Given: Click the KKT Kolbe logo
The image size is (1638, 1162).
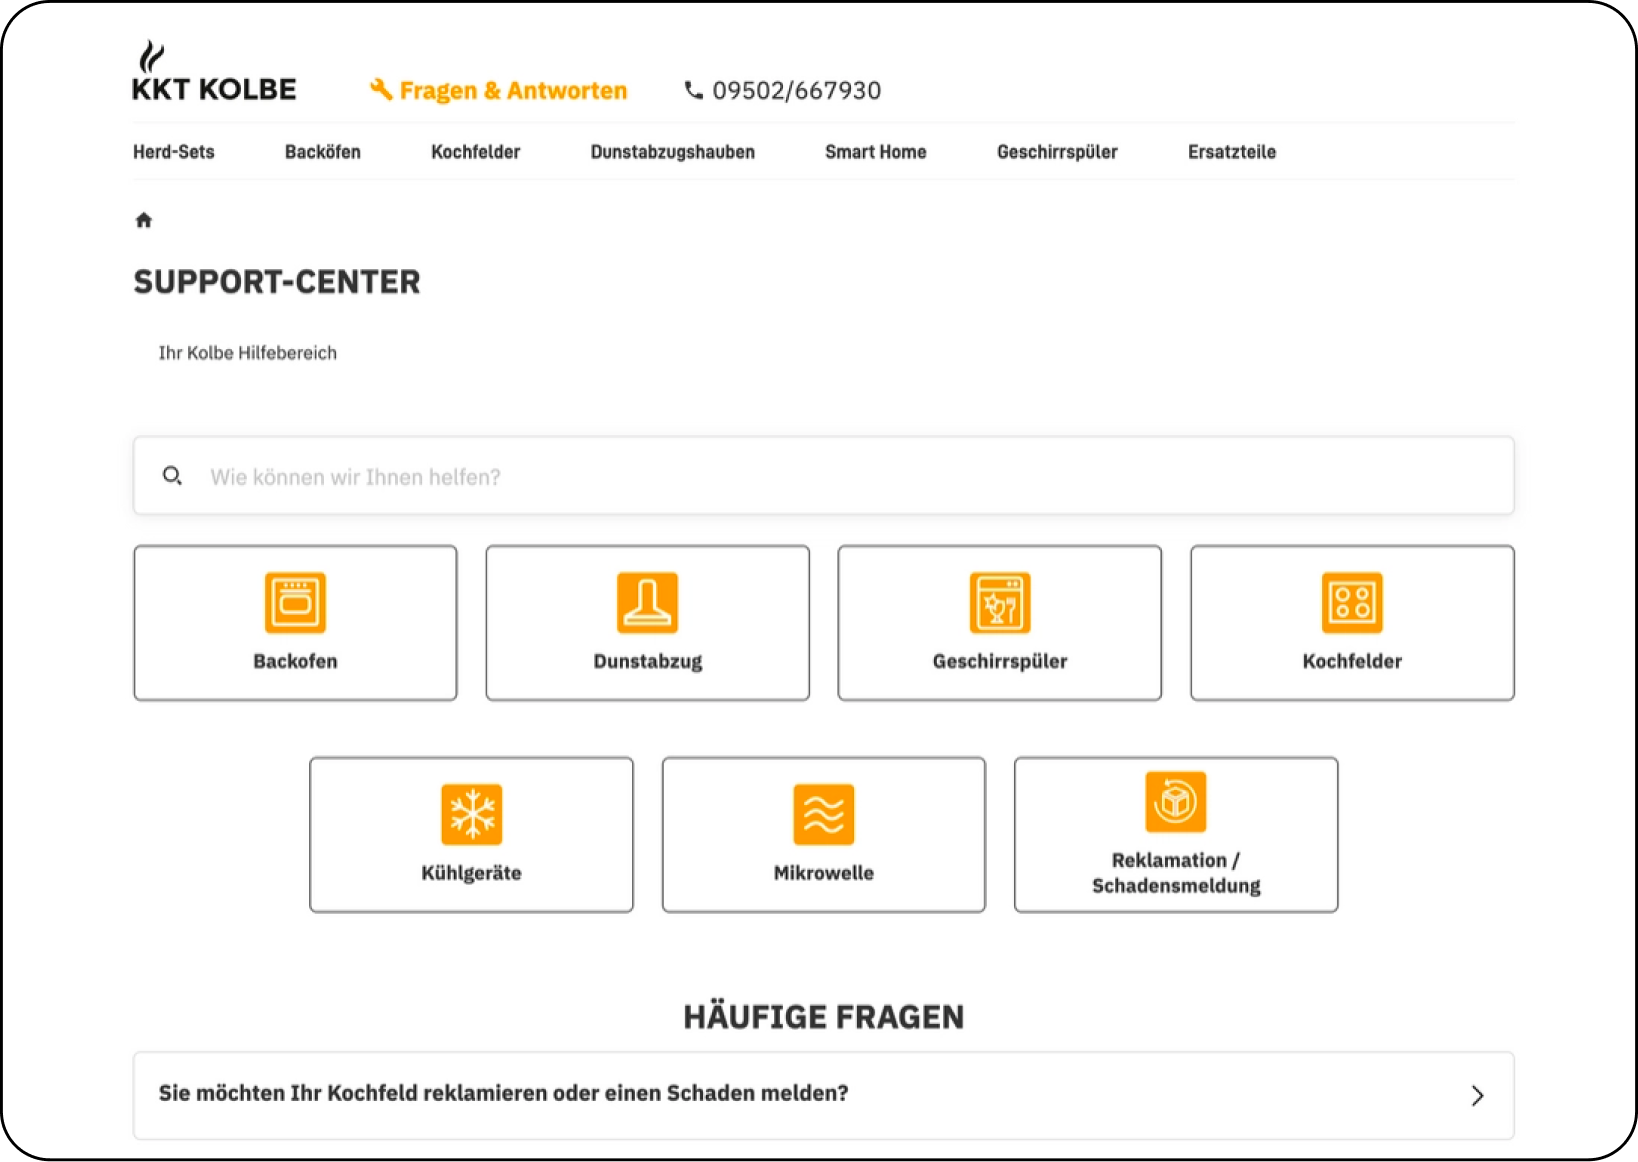Looking at the screenshot, I should (214, 72).
